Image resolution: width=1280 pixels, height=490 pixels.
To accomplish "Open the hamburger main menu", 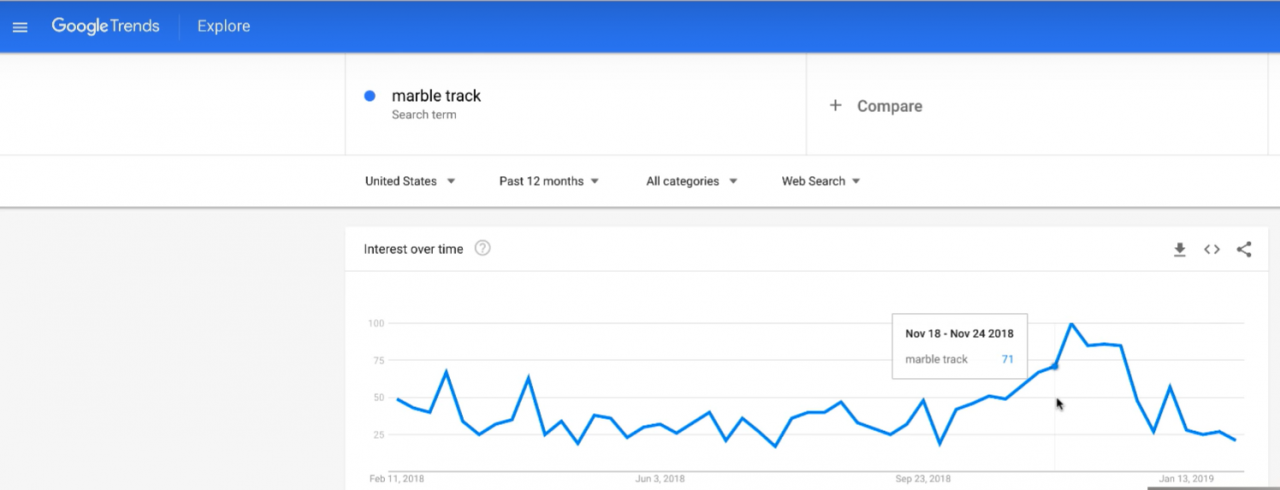I will [20, 27].
